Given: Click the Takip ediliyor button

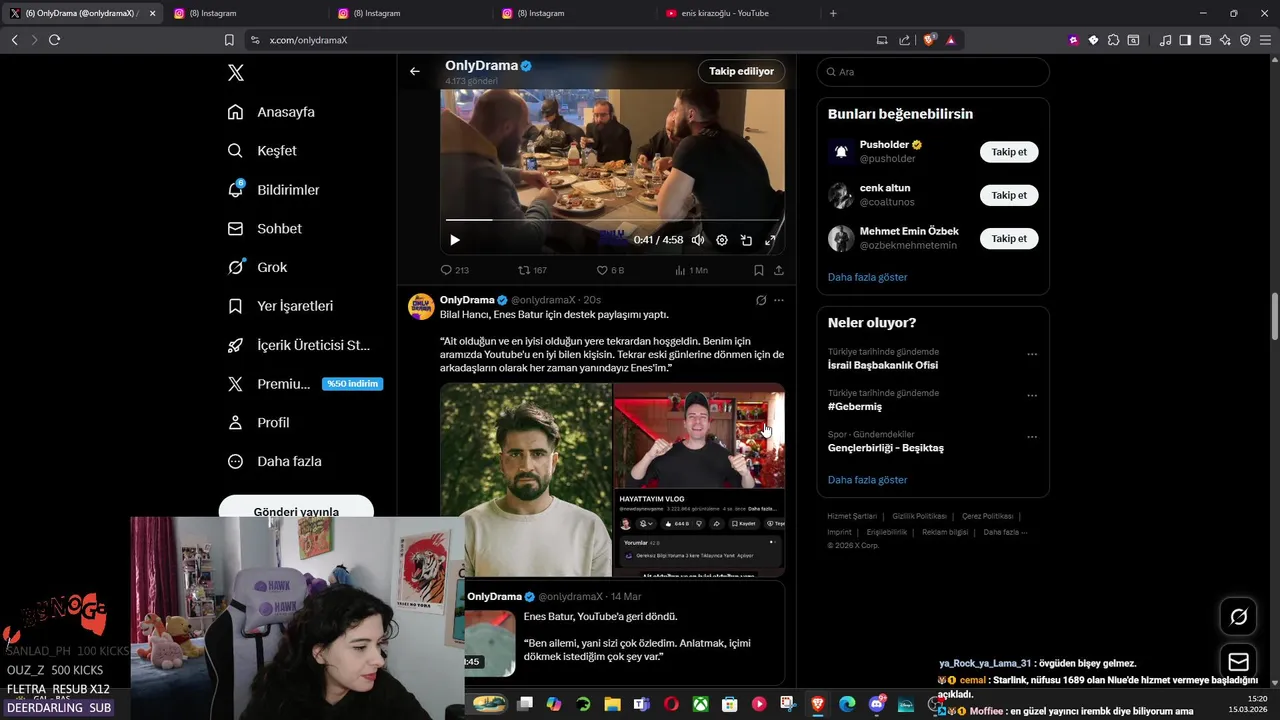Looking at the screenshot, I should tap(741, 71).
